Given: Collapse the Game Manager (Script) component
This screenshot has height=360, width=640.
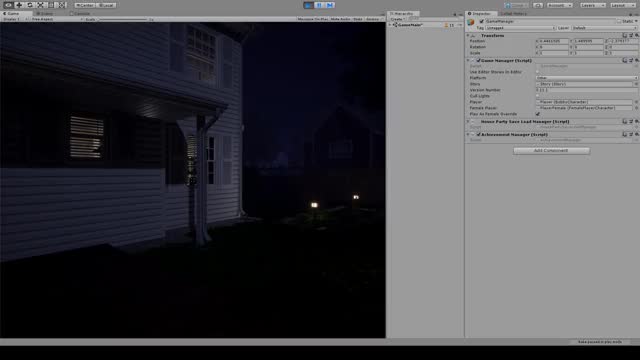Looking at the screenshot, I should pyautogui.click(x=468, y=60).
